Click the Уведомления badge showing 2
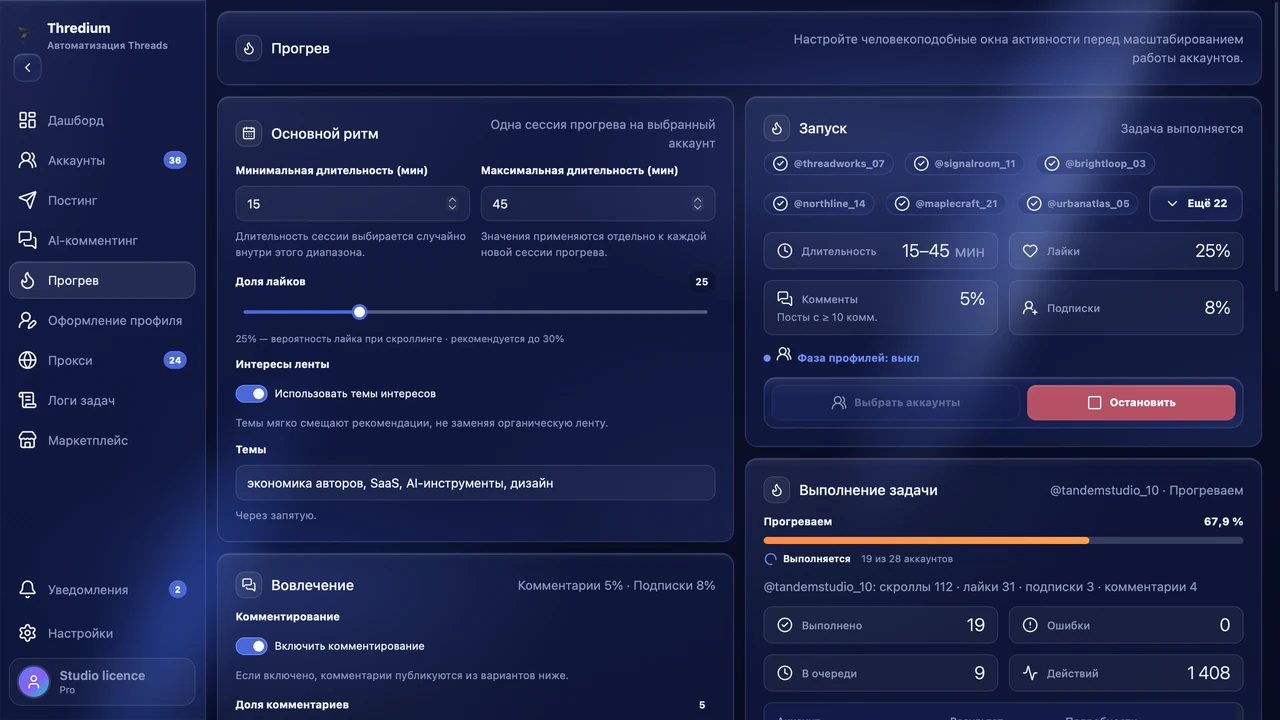The width and height of the screenshot is (1280, 720). click(x=177, y=589)
